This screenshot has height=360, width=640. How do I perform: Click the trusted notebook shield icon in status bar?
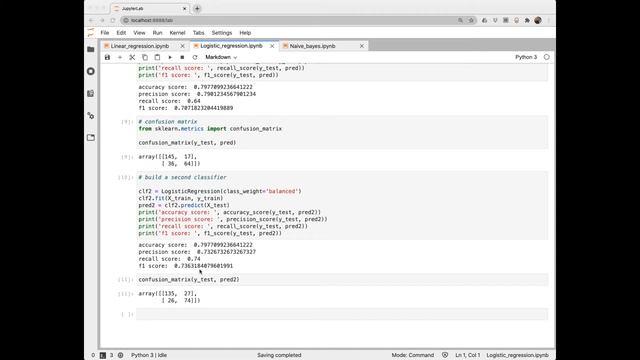tap(445, 355)
